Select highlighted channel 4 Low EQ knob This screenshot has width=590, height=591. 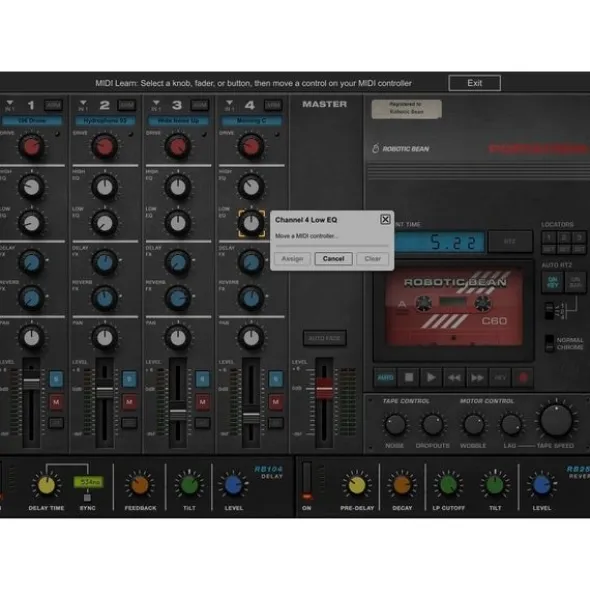point(251,224)
